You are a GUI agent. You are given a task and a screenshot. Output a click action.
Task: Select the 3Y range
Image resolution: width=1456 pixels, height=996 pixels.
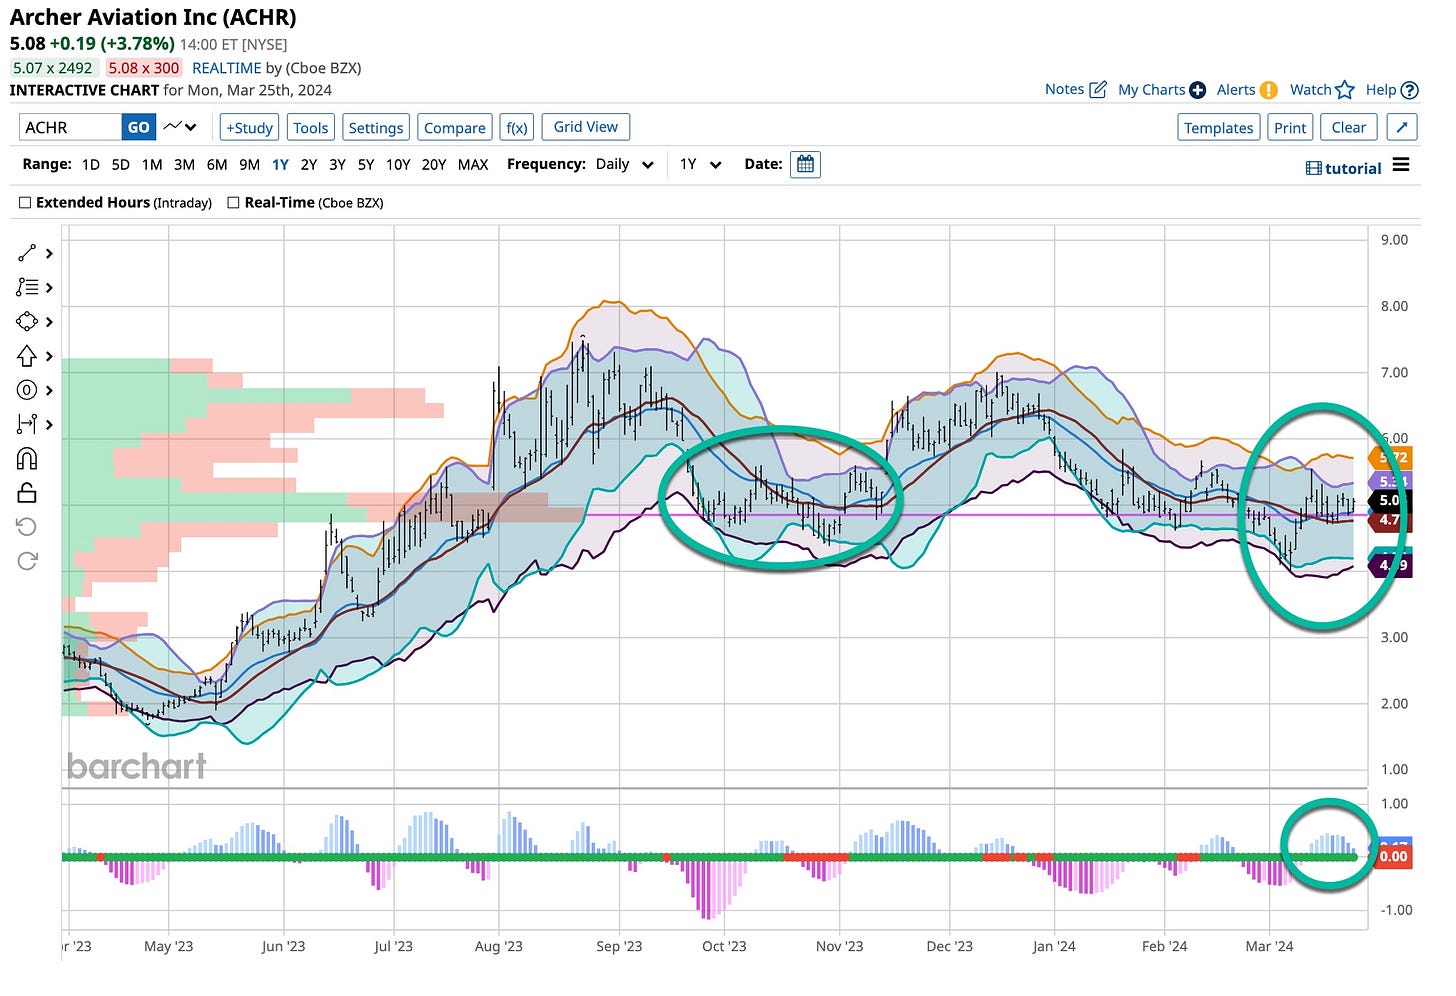tap(337, 164)
